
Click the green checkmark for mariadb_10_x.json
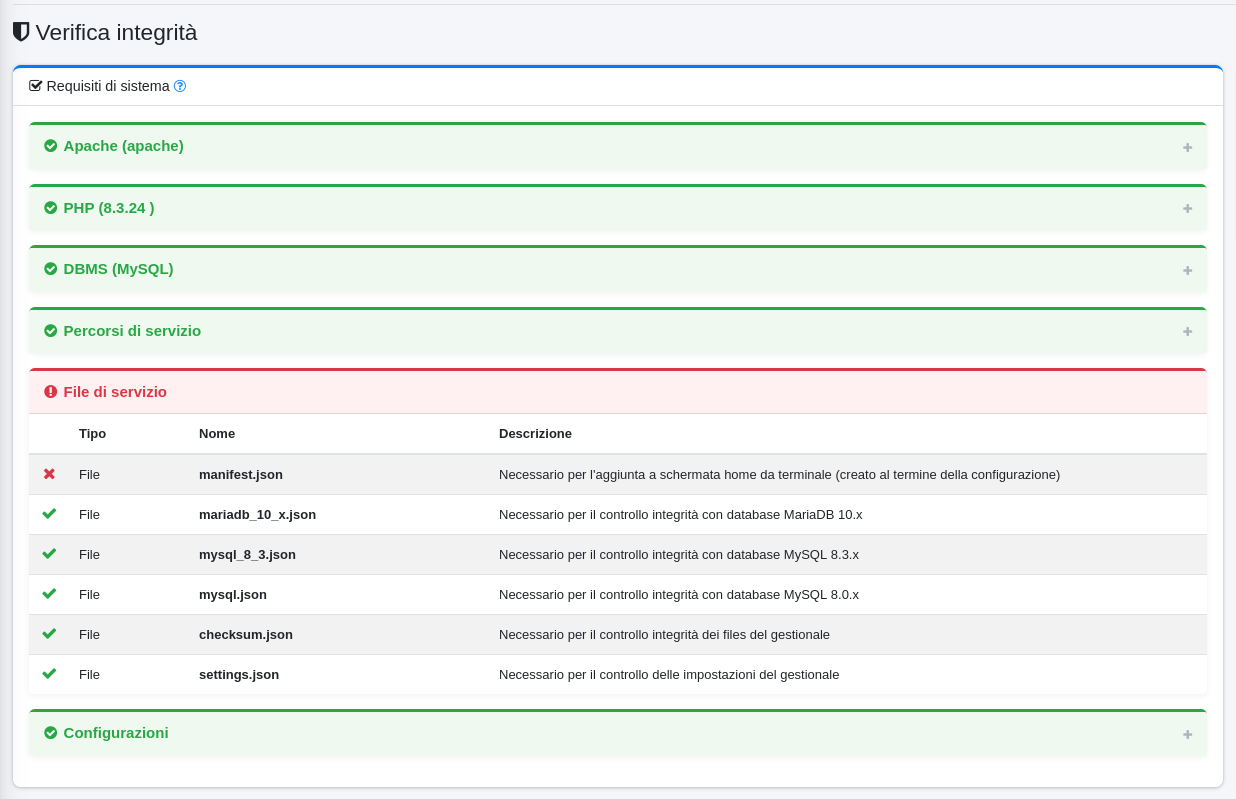point(49,514)
